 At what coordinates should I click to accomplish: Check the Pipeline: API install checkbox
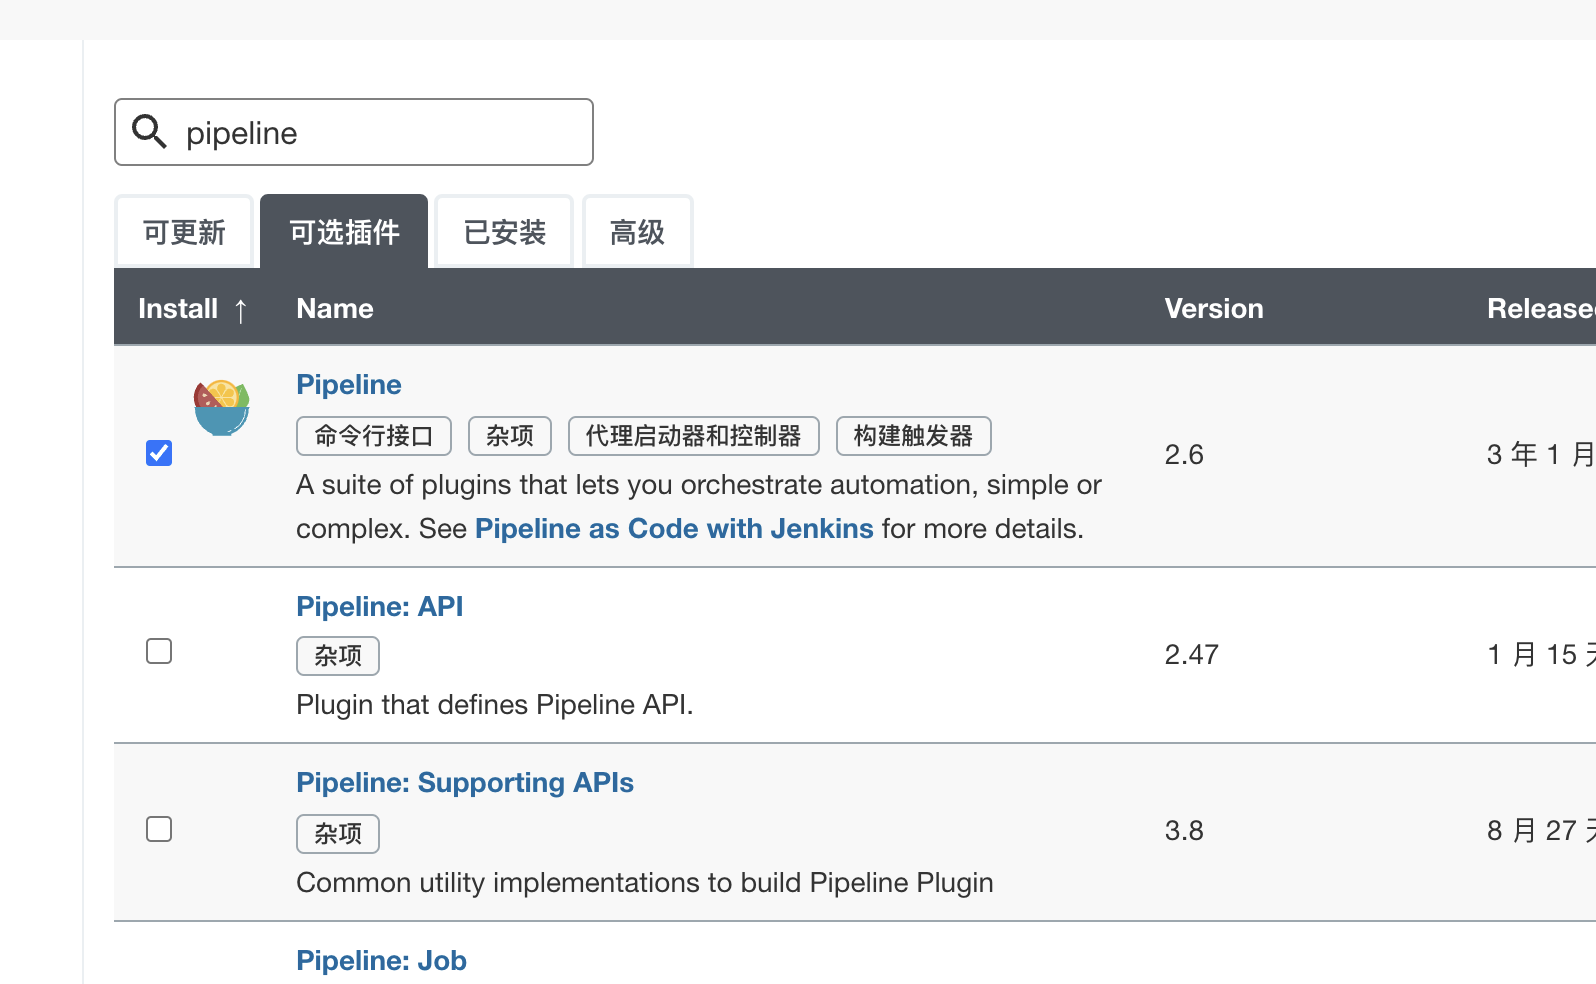(x=159, y=651)
